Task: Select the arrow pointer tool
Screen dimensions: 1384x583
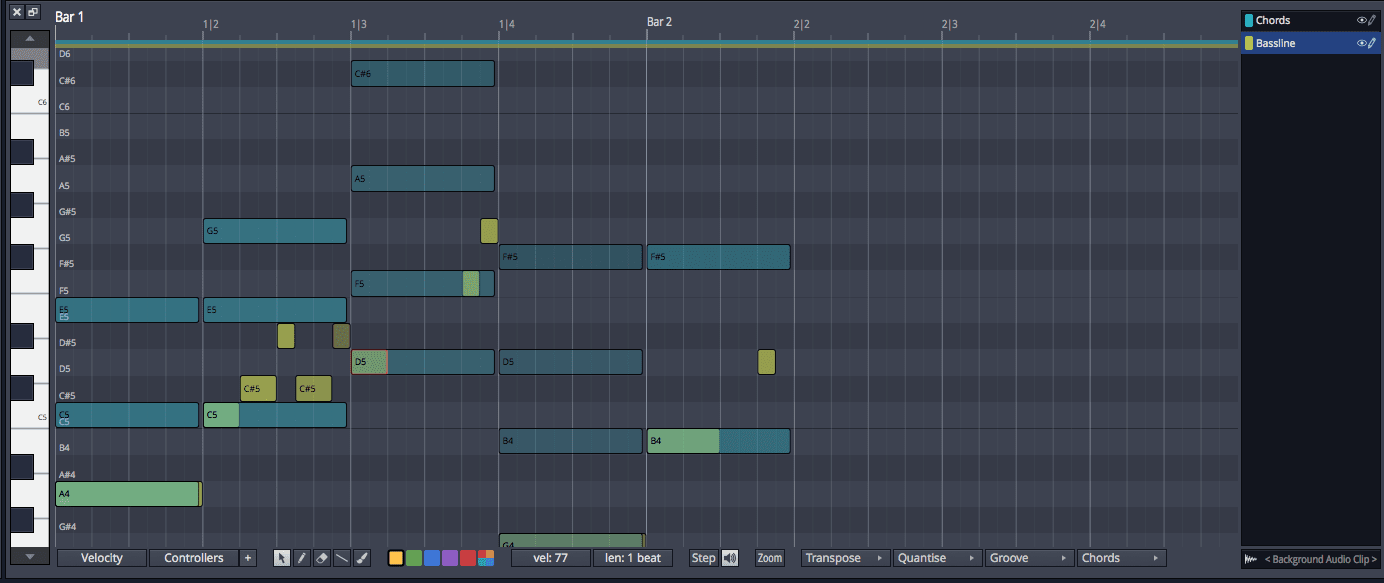Action: point(282,558)
